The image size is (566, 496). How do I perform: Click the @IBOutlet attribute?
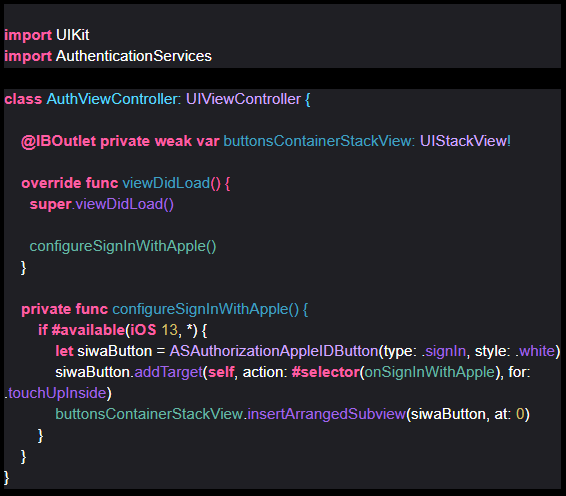point(58,141)
